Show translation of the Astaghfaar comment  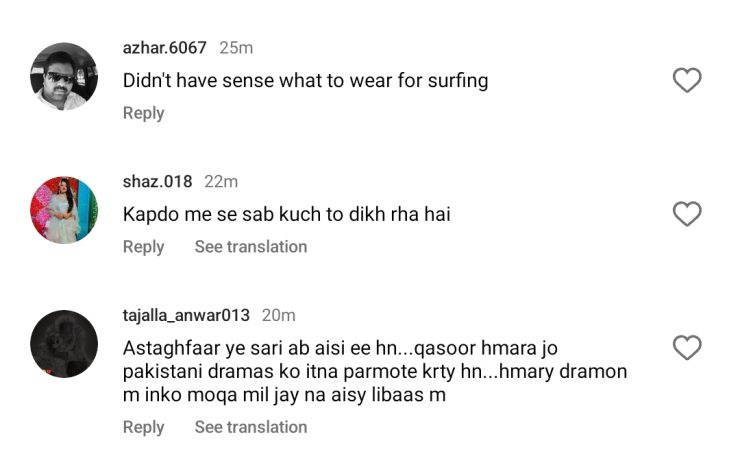250,427
